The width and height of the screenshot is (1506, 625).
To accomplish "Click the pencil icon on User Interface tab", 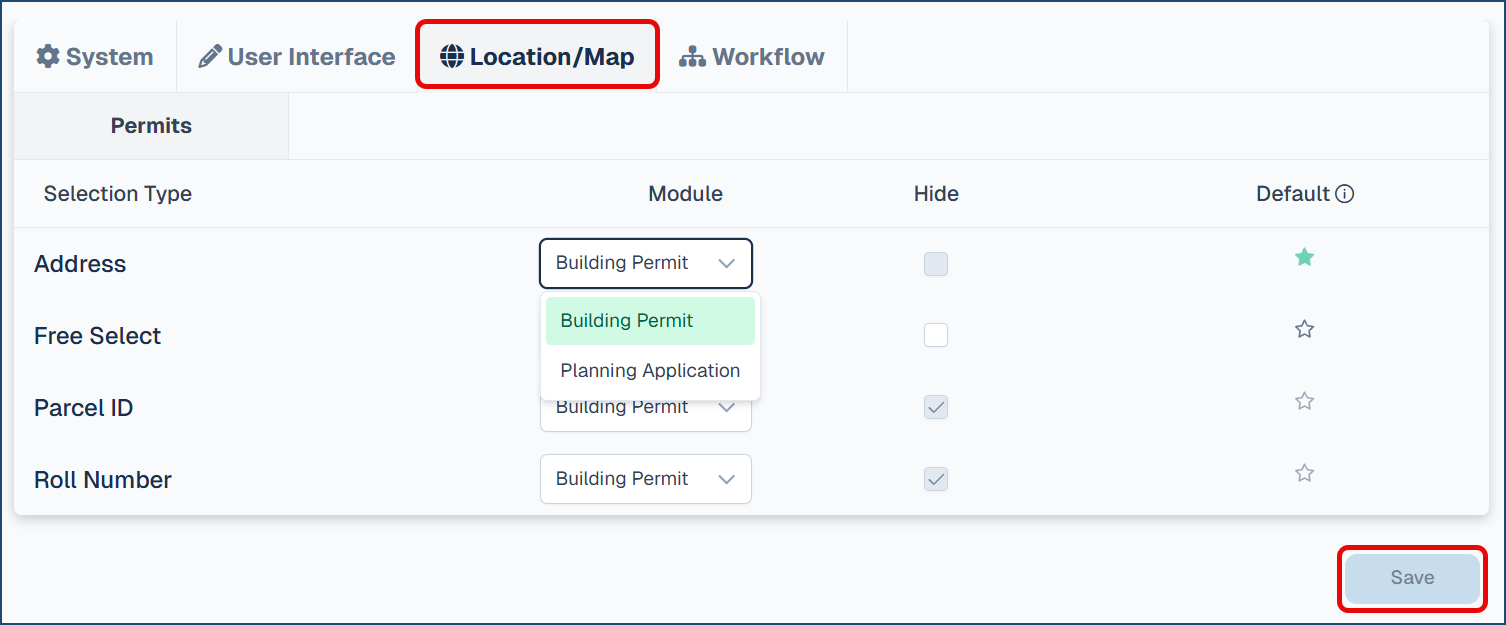I will [210, 57].
